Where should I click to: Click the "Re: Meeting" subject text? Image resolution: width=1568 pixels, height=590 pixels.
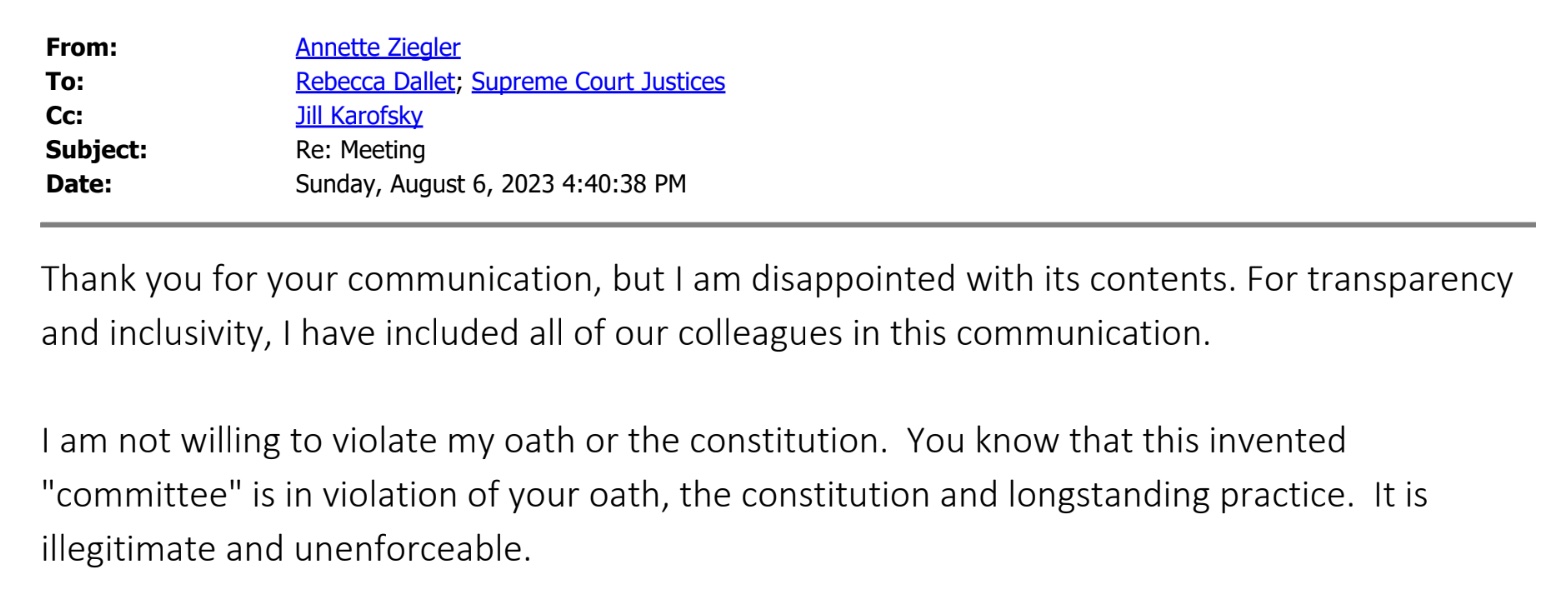[x=360, y=150]
